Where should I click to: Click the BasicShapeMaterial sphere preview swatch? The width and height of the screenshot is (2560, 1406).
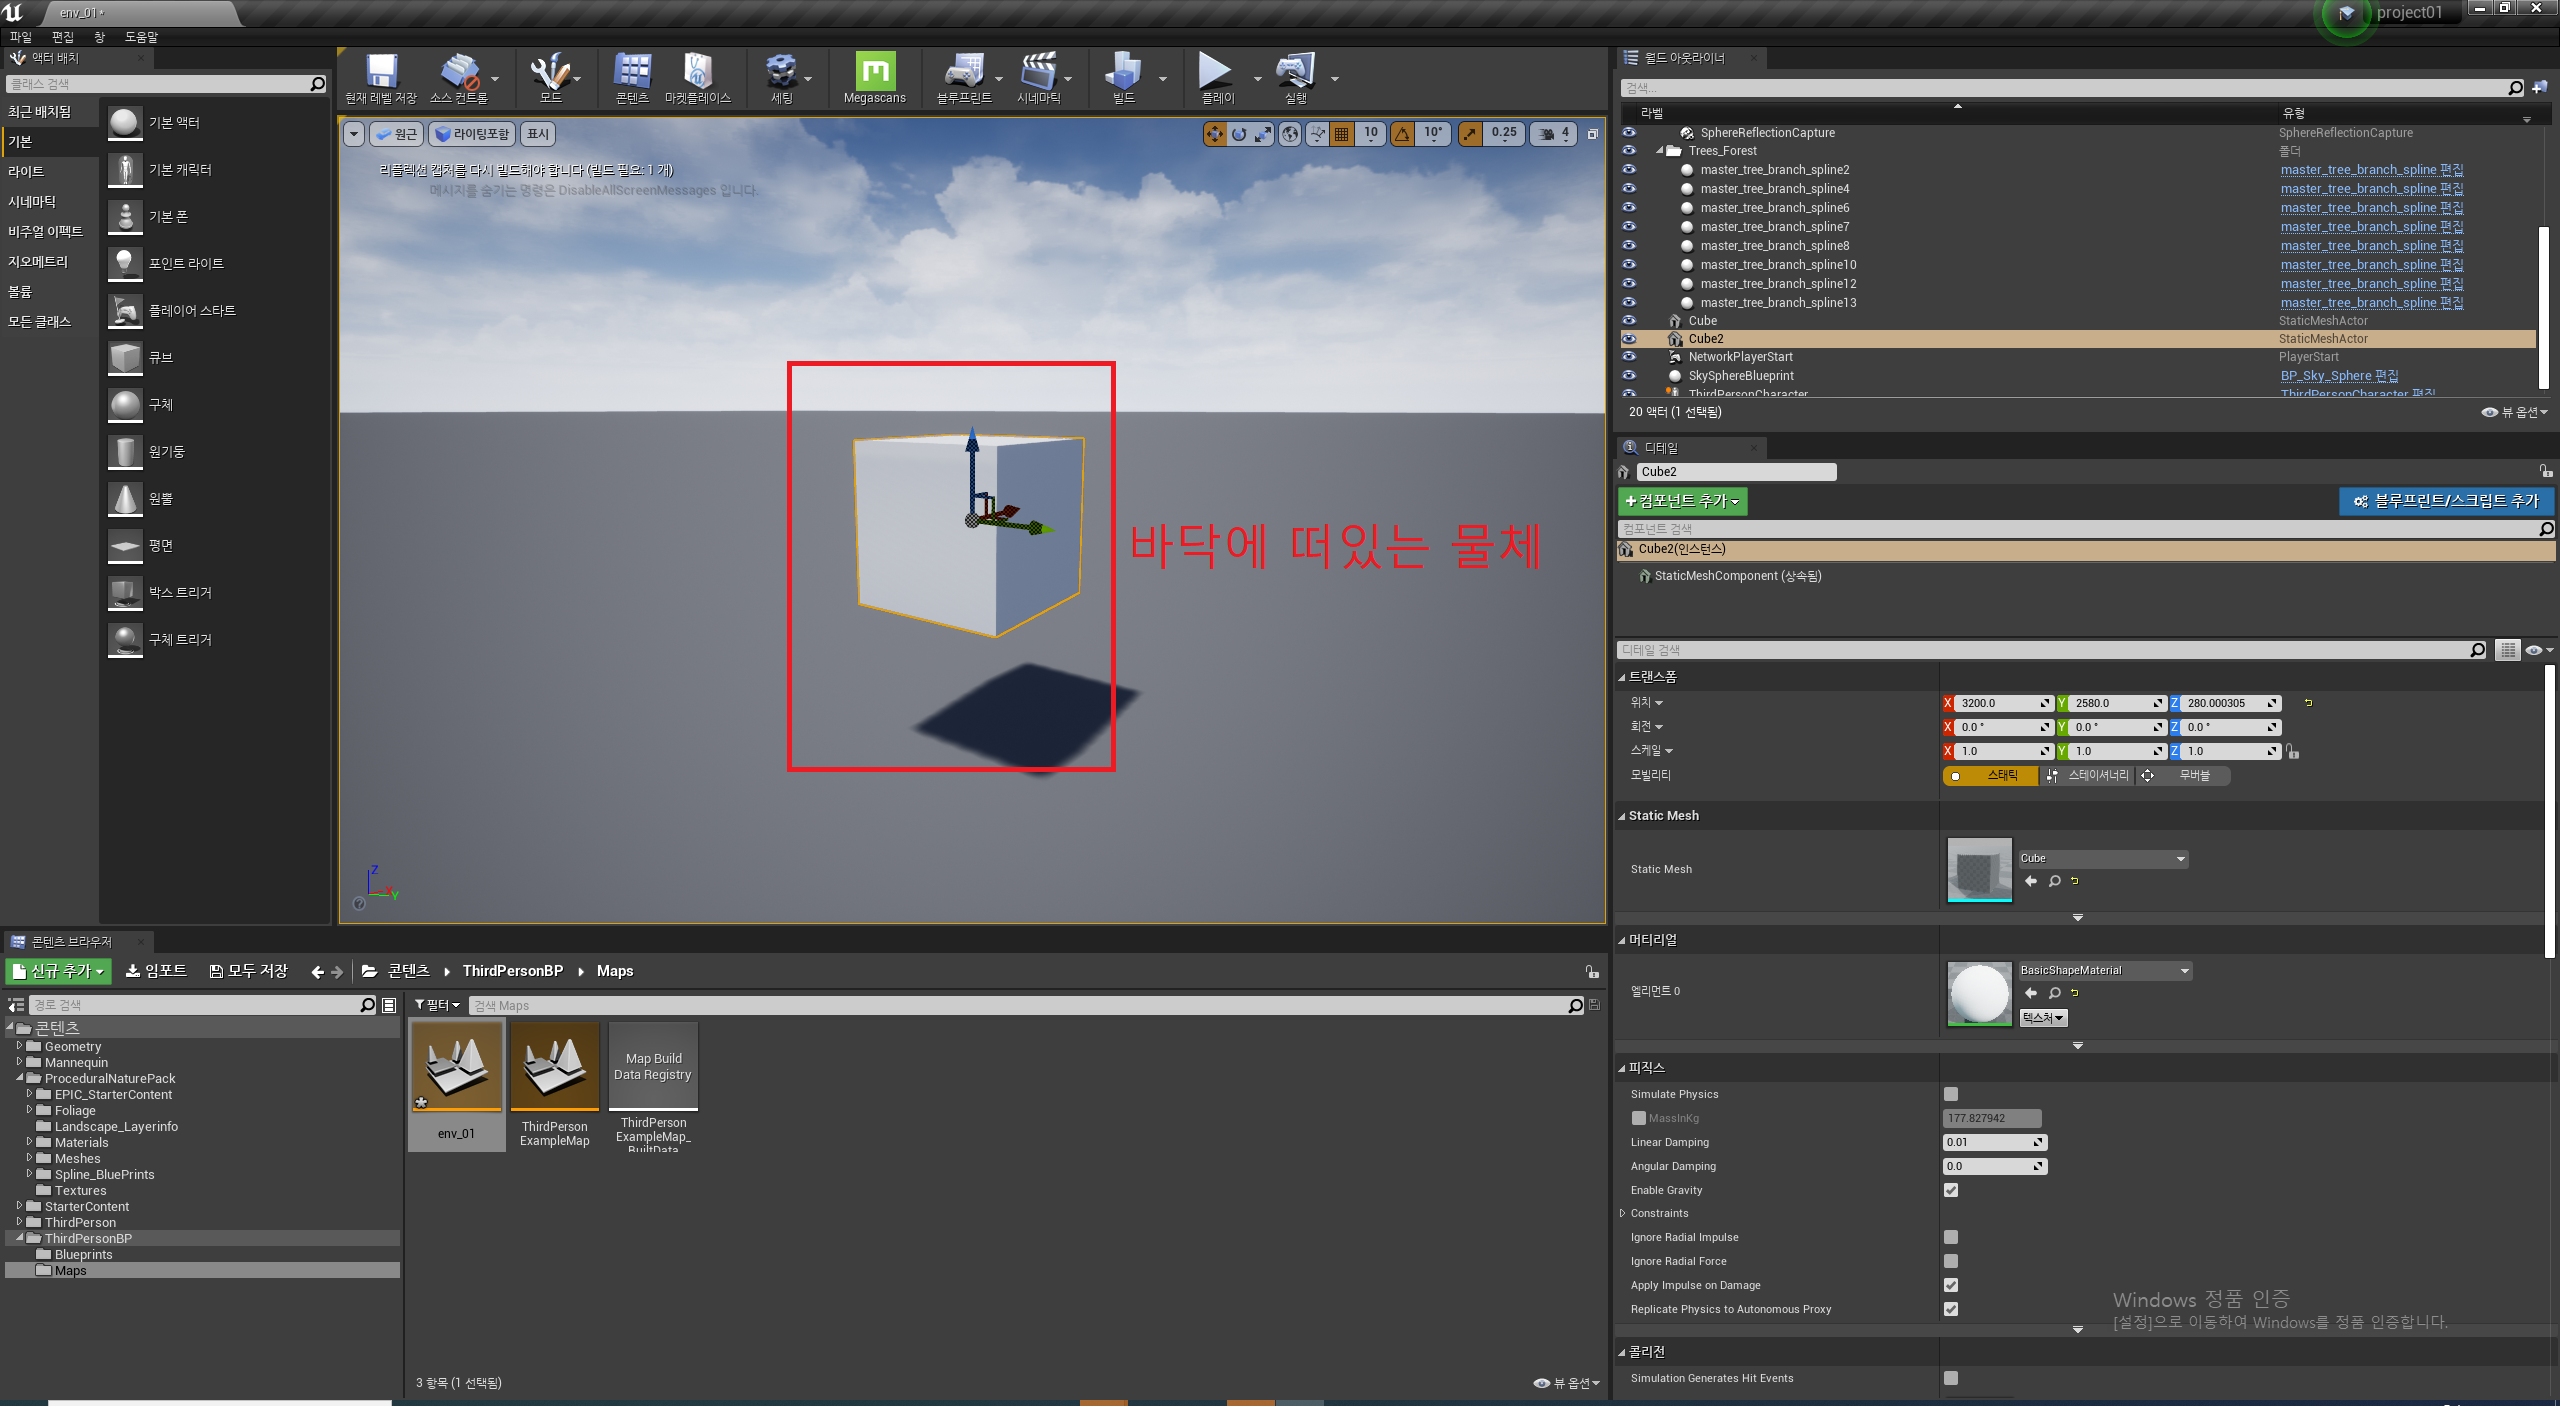tap(1979, 994)
